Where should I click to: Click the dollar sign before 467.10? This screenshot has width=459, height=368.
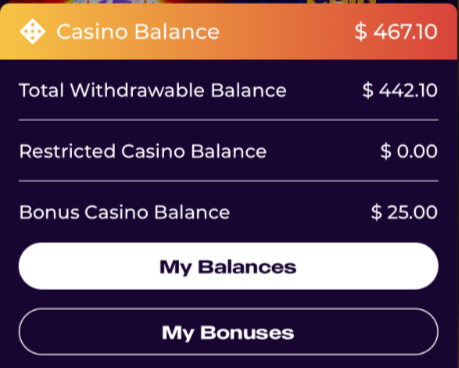[361, 32]
